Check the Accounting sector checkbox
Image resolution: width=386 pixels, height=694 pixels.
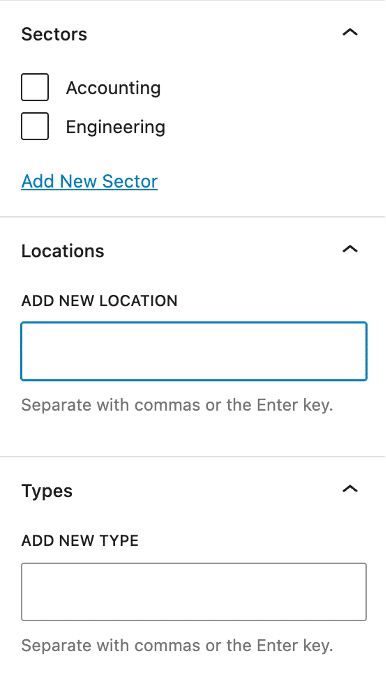[x=35, y=87]
